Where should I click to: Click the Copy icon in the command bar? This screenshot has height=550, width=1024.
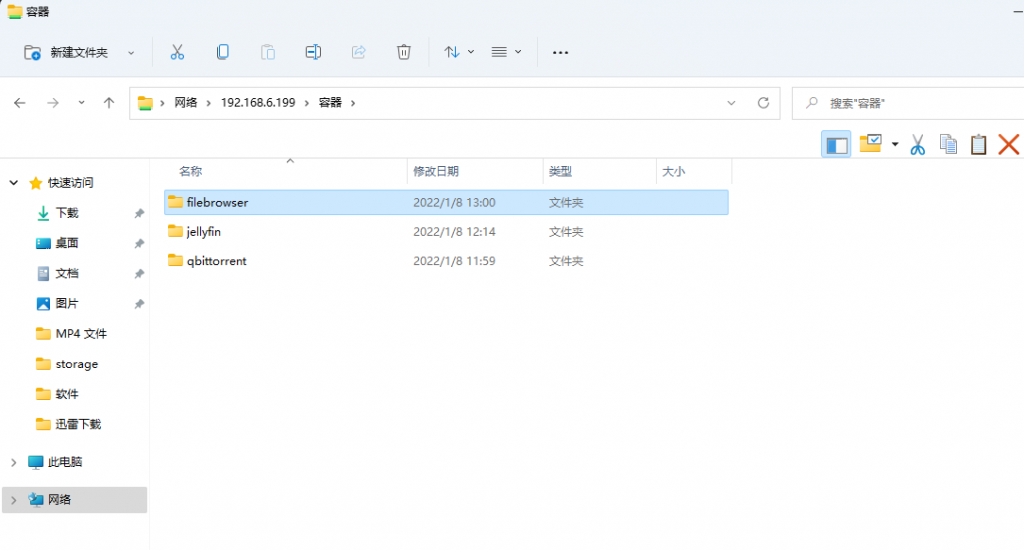coord(223,52)
